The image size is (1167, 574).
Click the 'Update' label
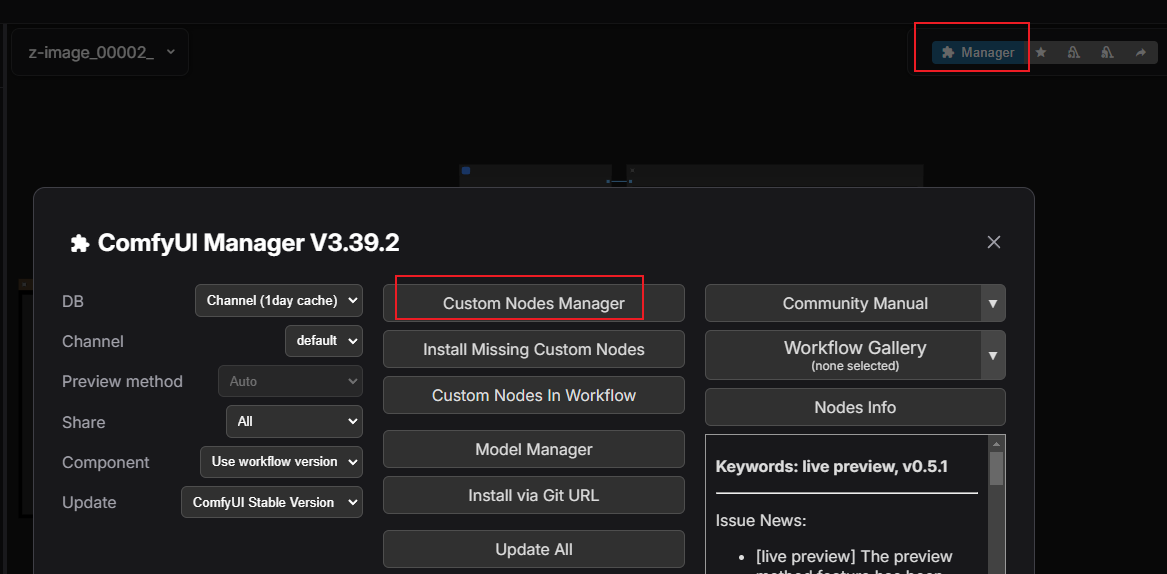tap(89, 503)
